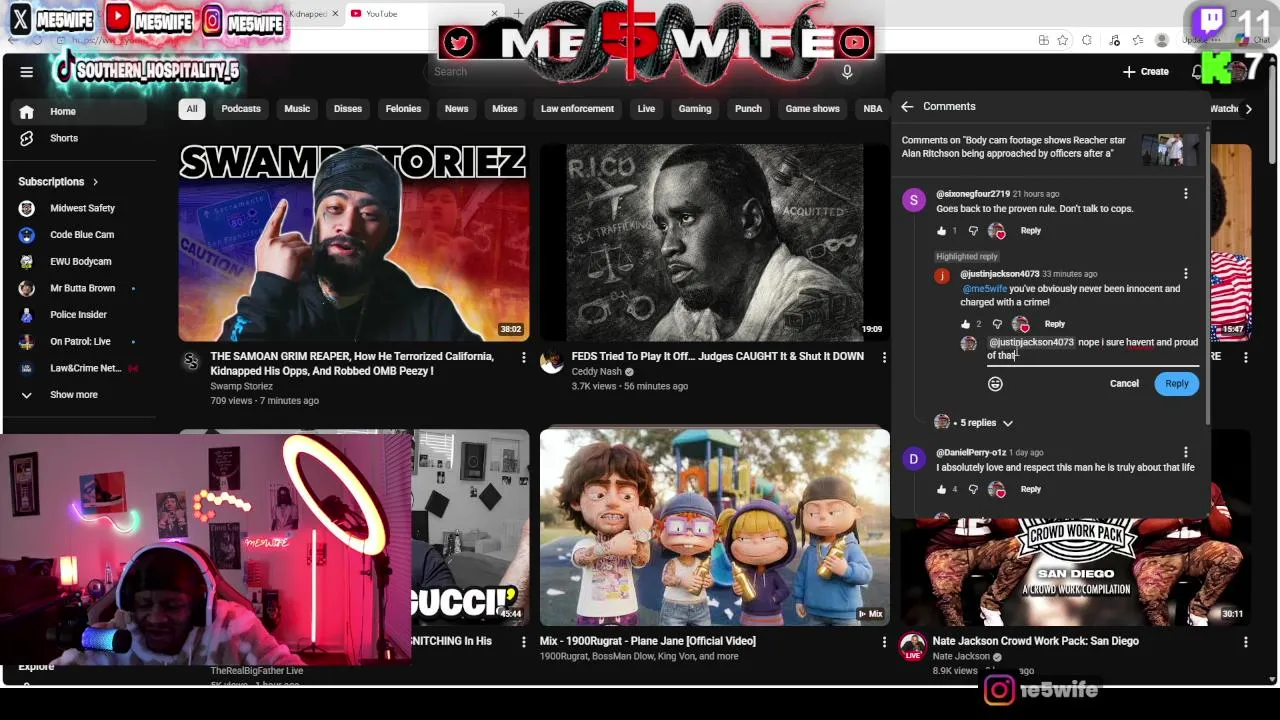Select the Music filter chip
The width and height of the screenshot is (1280, 720).
(297, 109)
